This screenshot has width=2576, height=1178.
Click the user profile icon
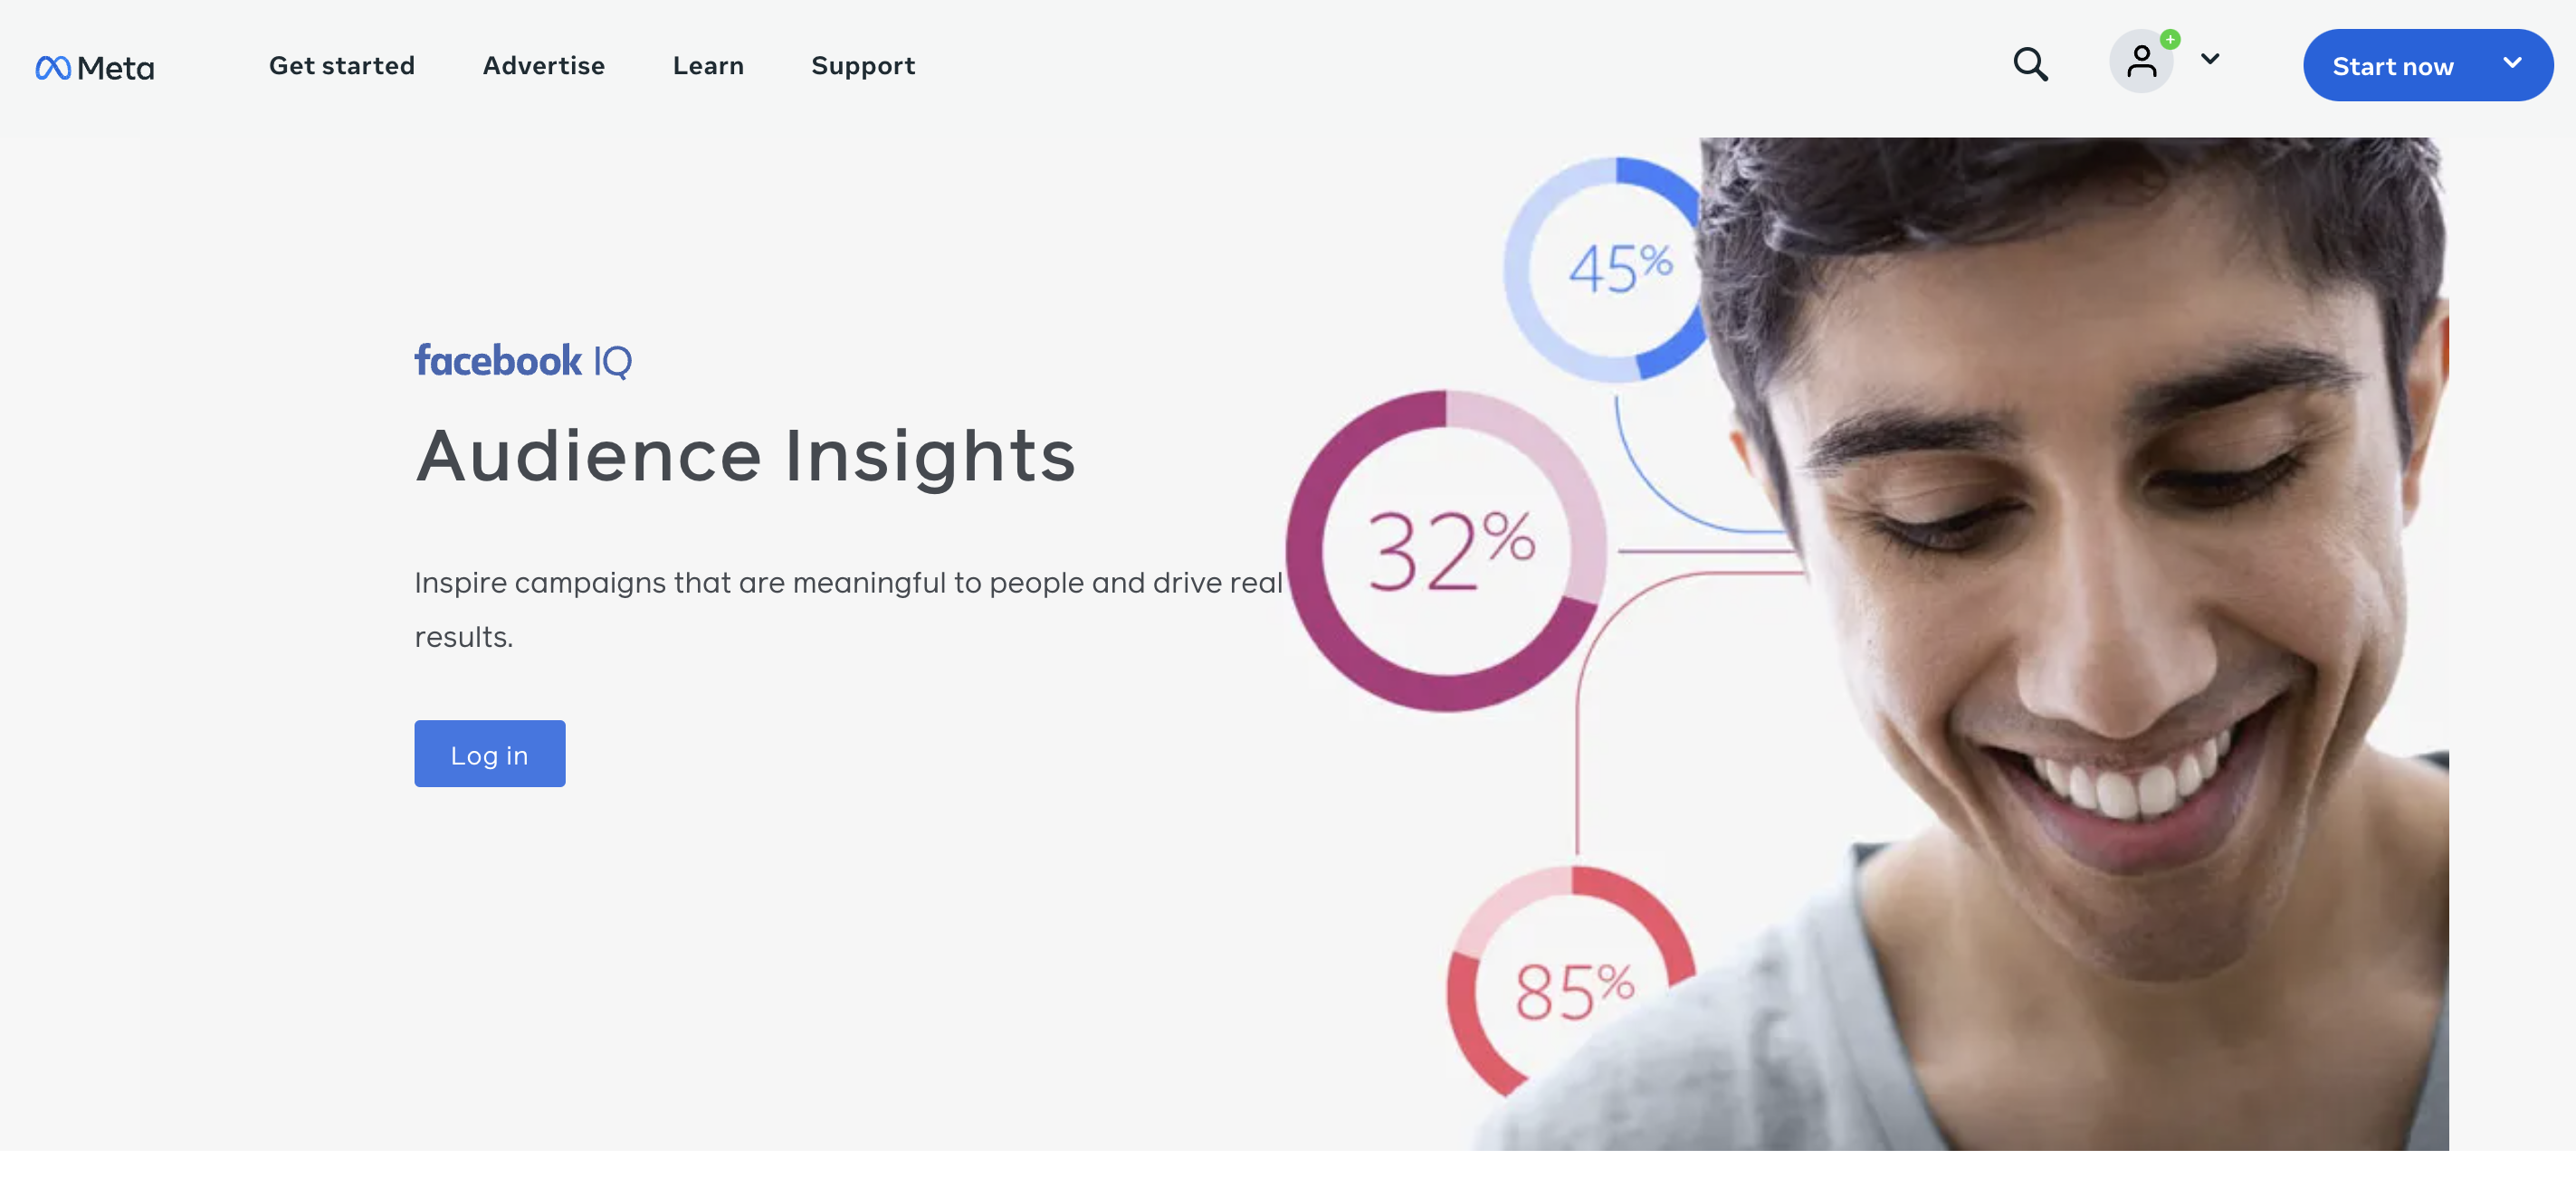point(2142,62)
